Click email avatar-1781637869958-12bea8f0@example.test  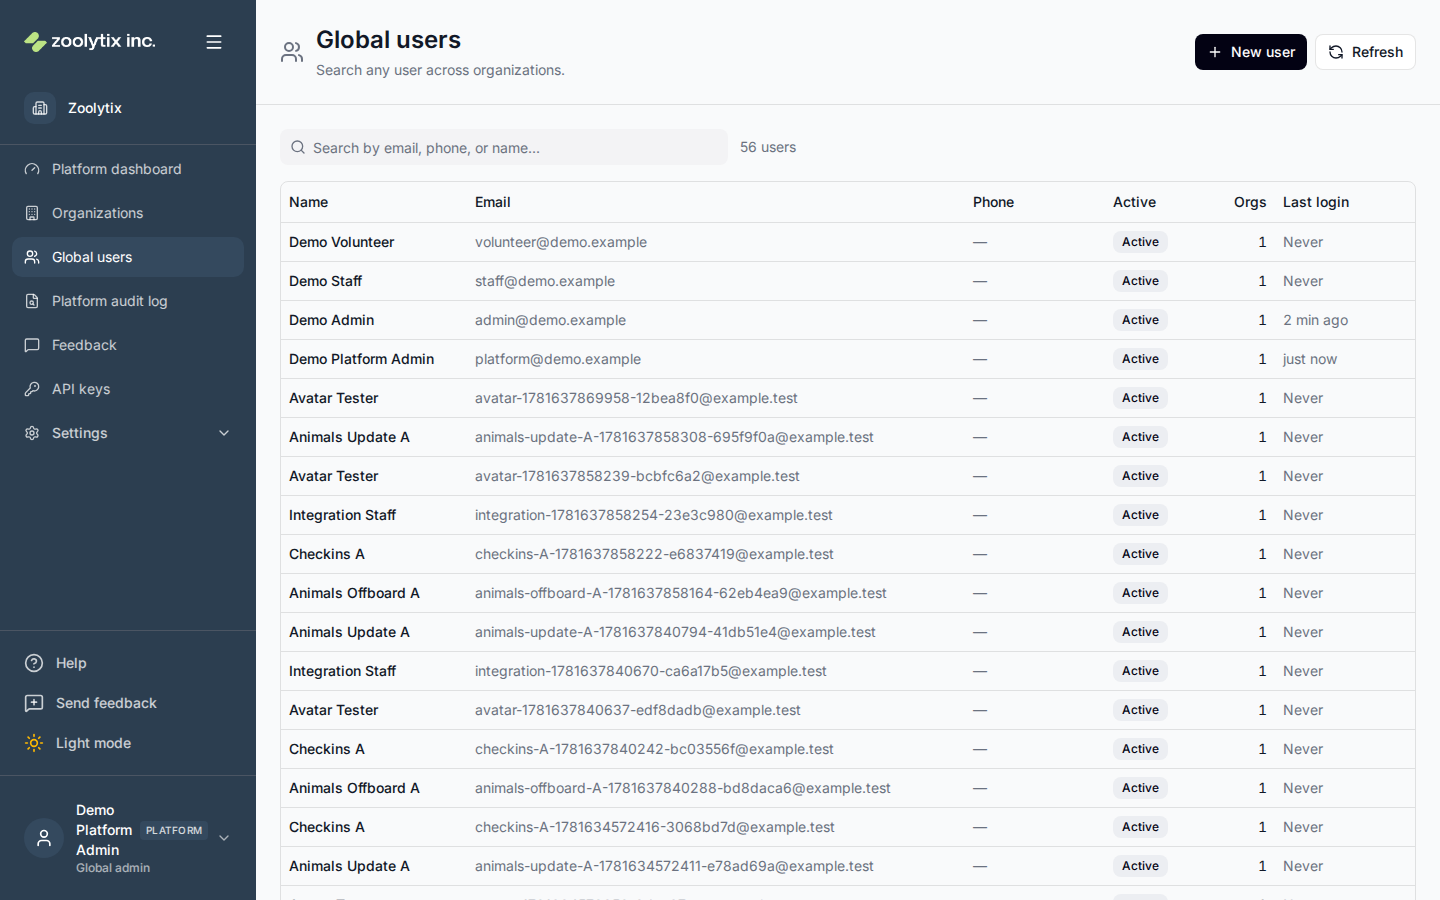(x=636, y=398)
